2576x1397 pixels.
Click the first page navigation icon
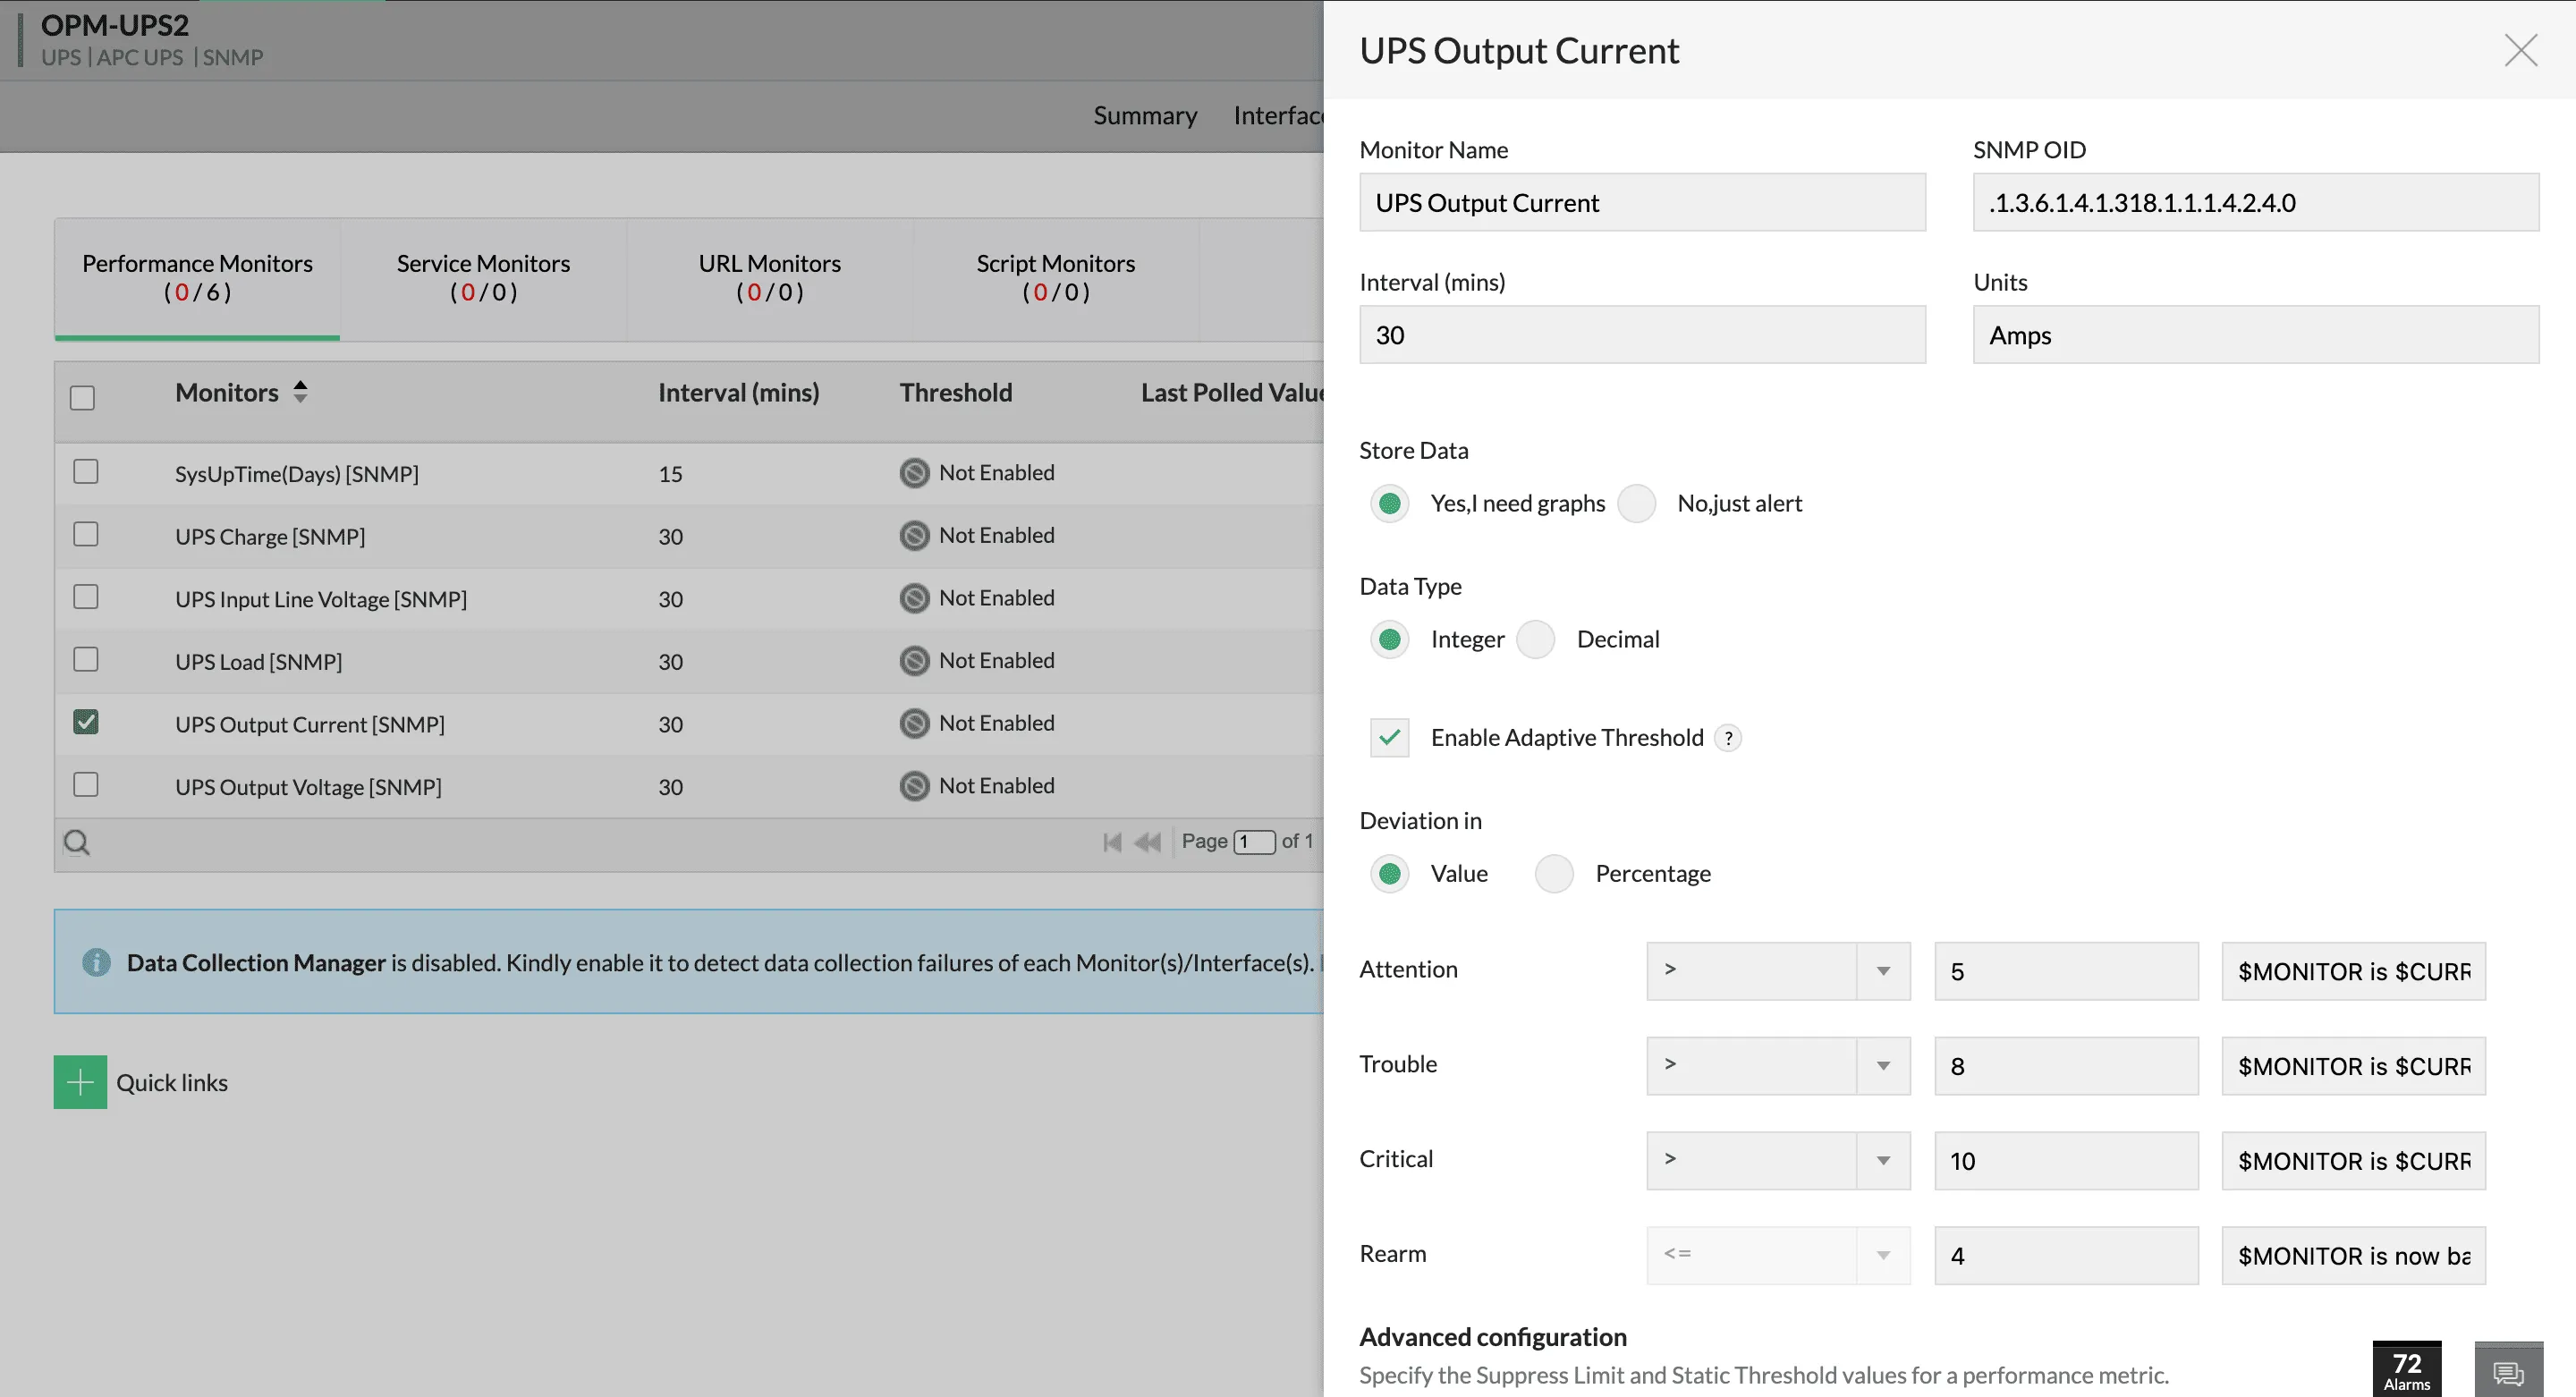(1111, 842)
